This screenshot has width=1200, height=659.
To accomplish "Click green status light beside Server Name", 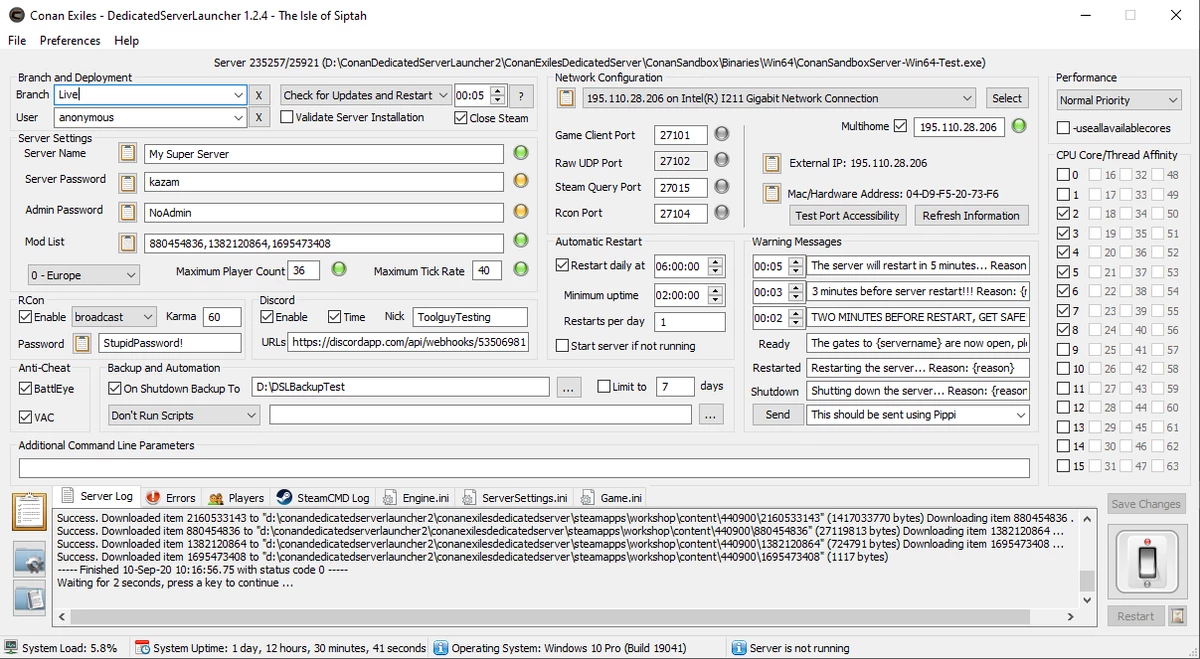I will (x=520, y=153).
